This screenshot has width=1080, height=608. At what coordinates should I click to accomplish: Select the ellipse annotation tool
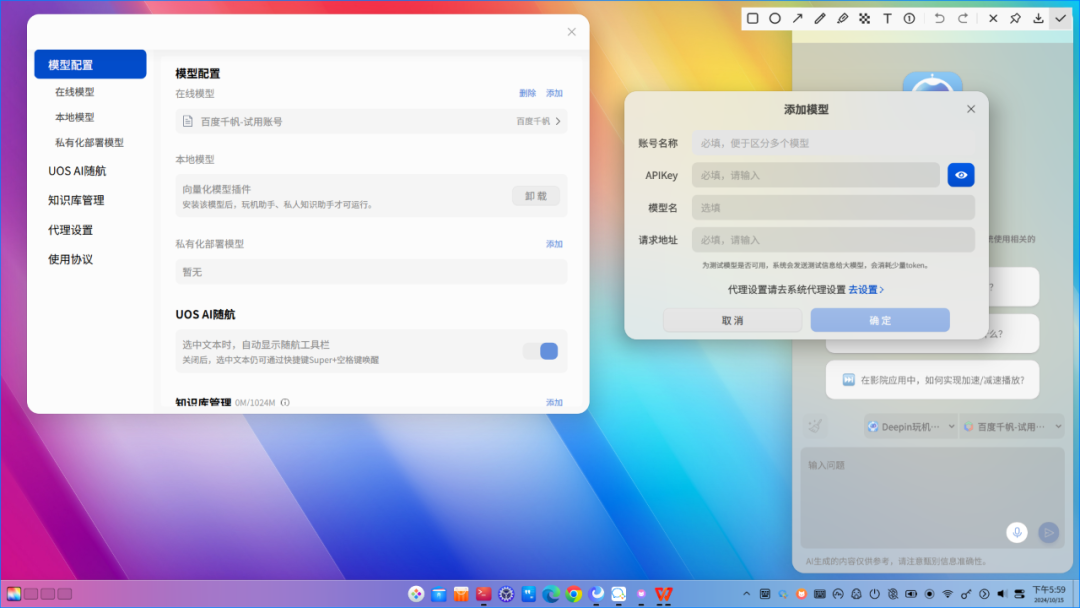coord(775,19)
